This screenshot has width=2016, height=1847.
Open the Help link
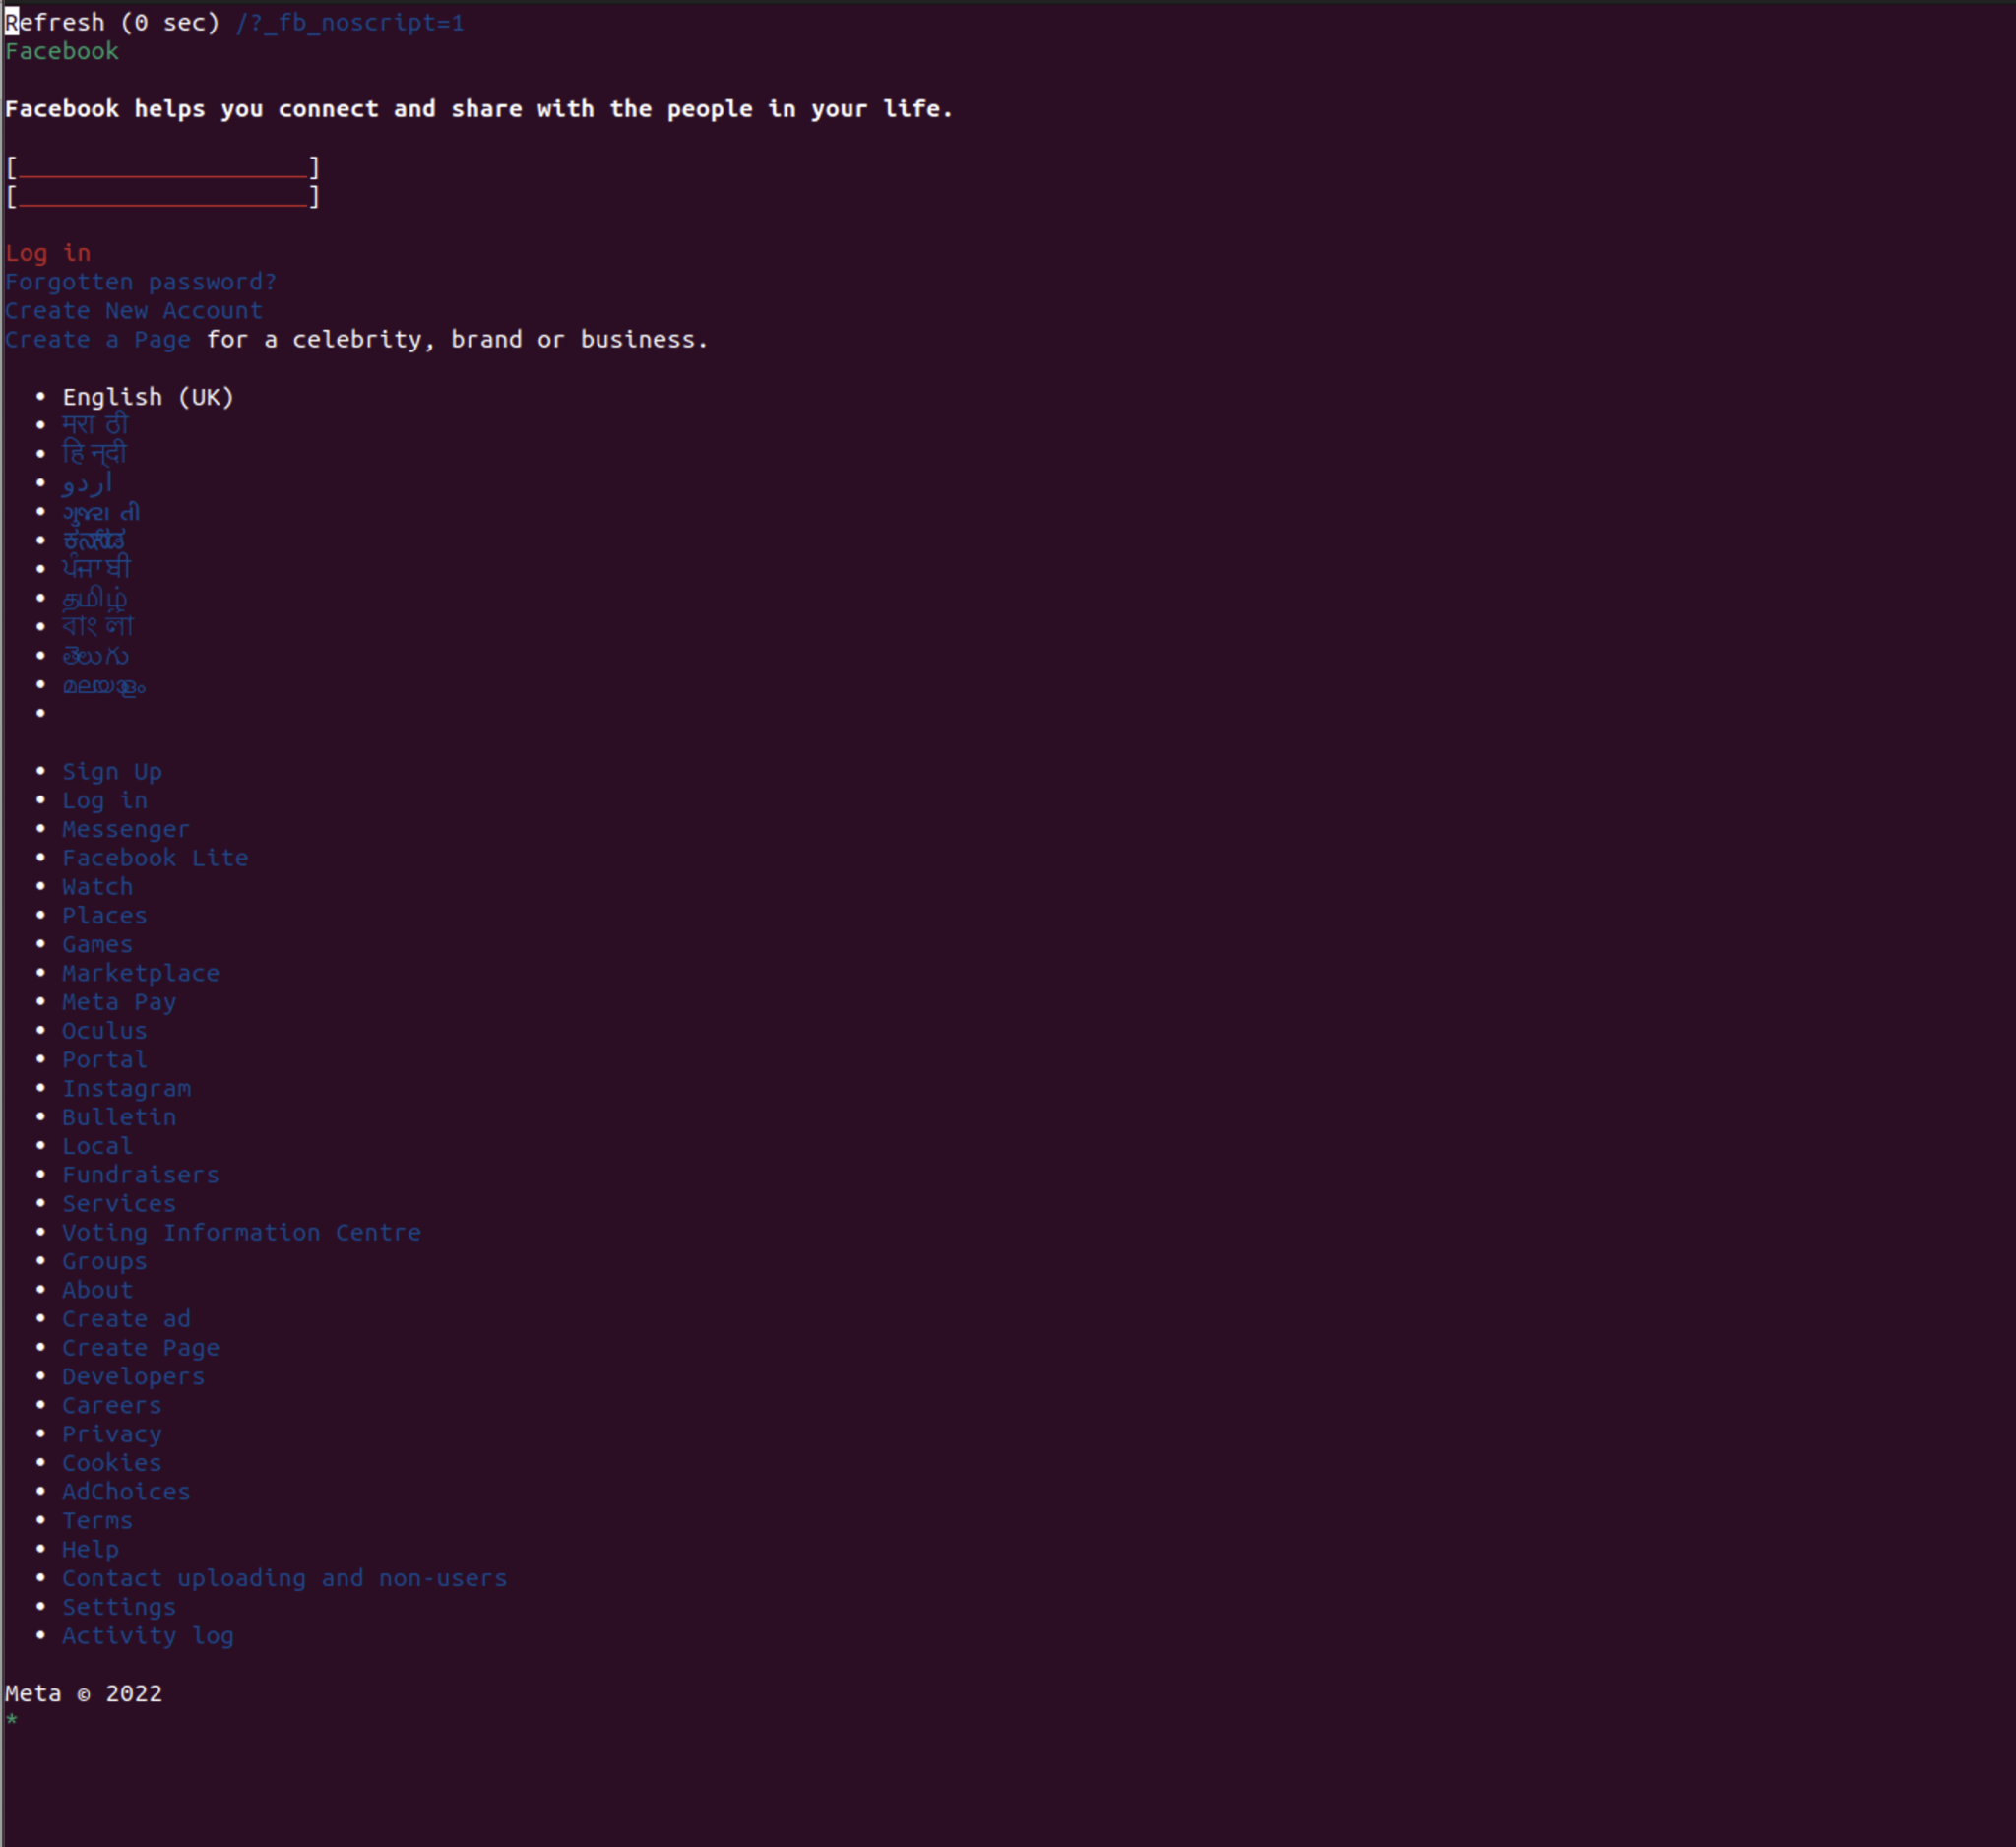(91, 1550)
